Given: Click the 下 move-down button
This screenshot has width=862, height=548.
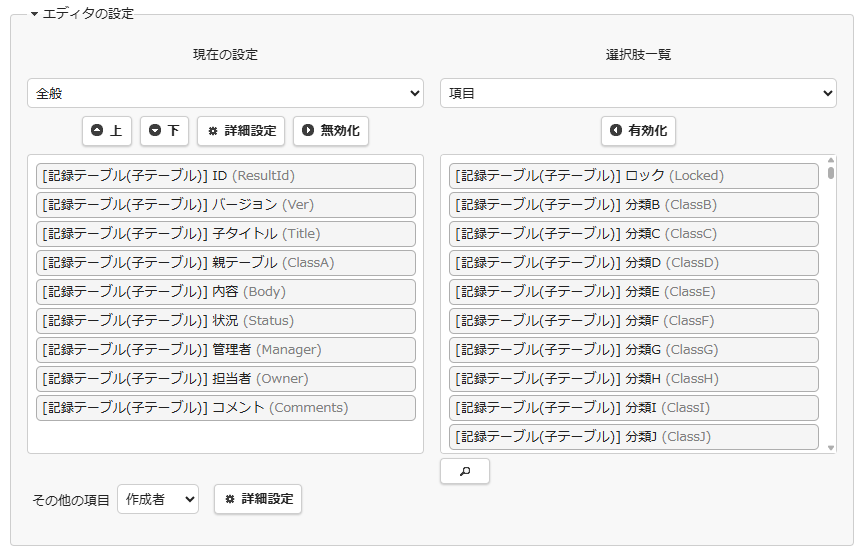Looking at the screenshot, I should pos(164,131).
